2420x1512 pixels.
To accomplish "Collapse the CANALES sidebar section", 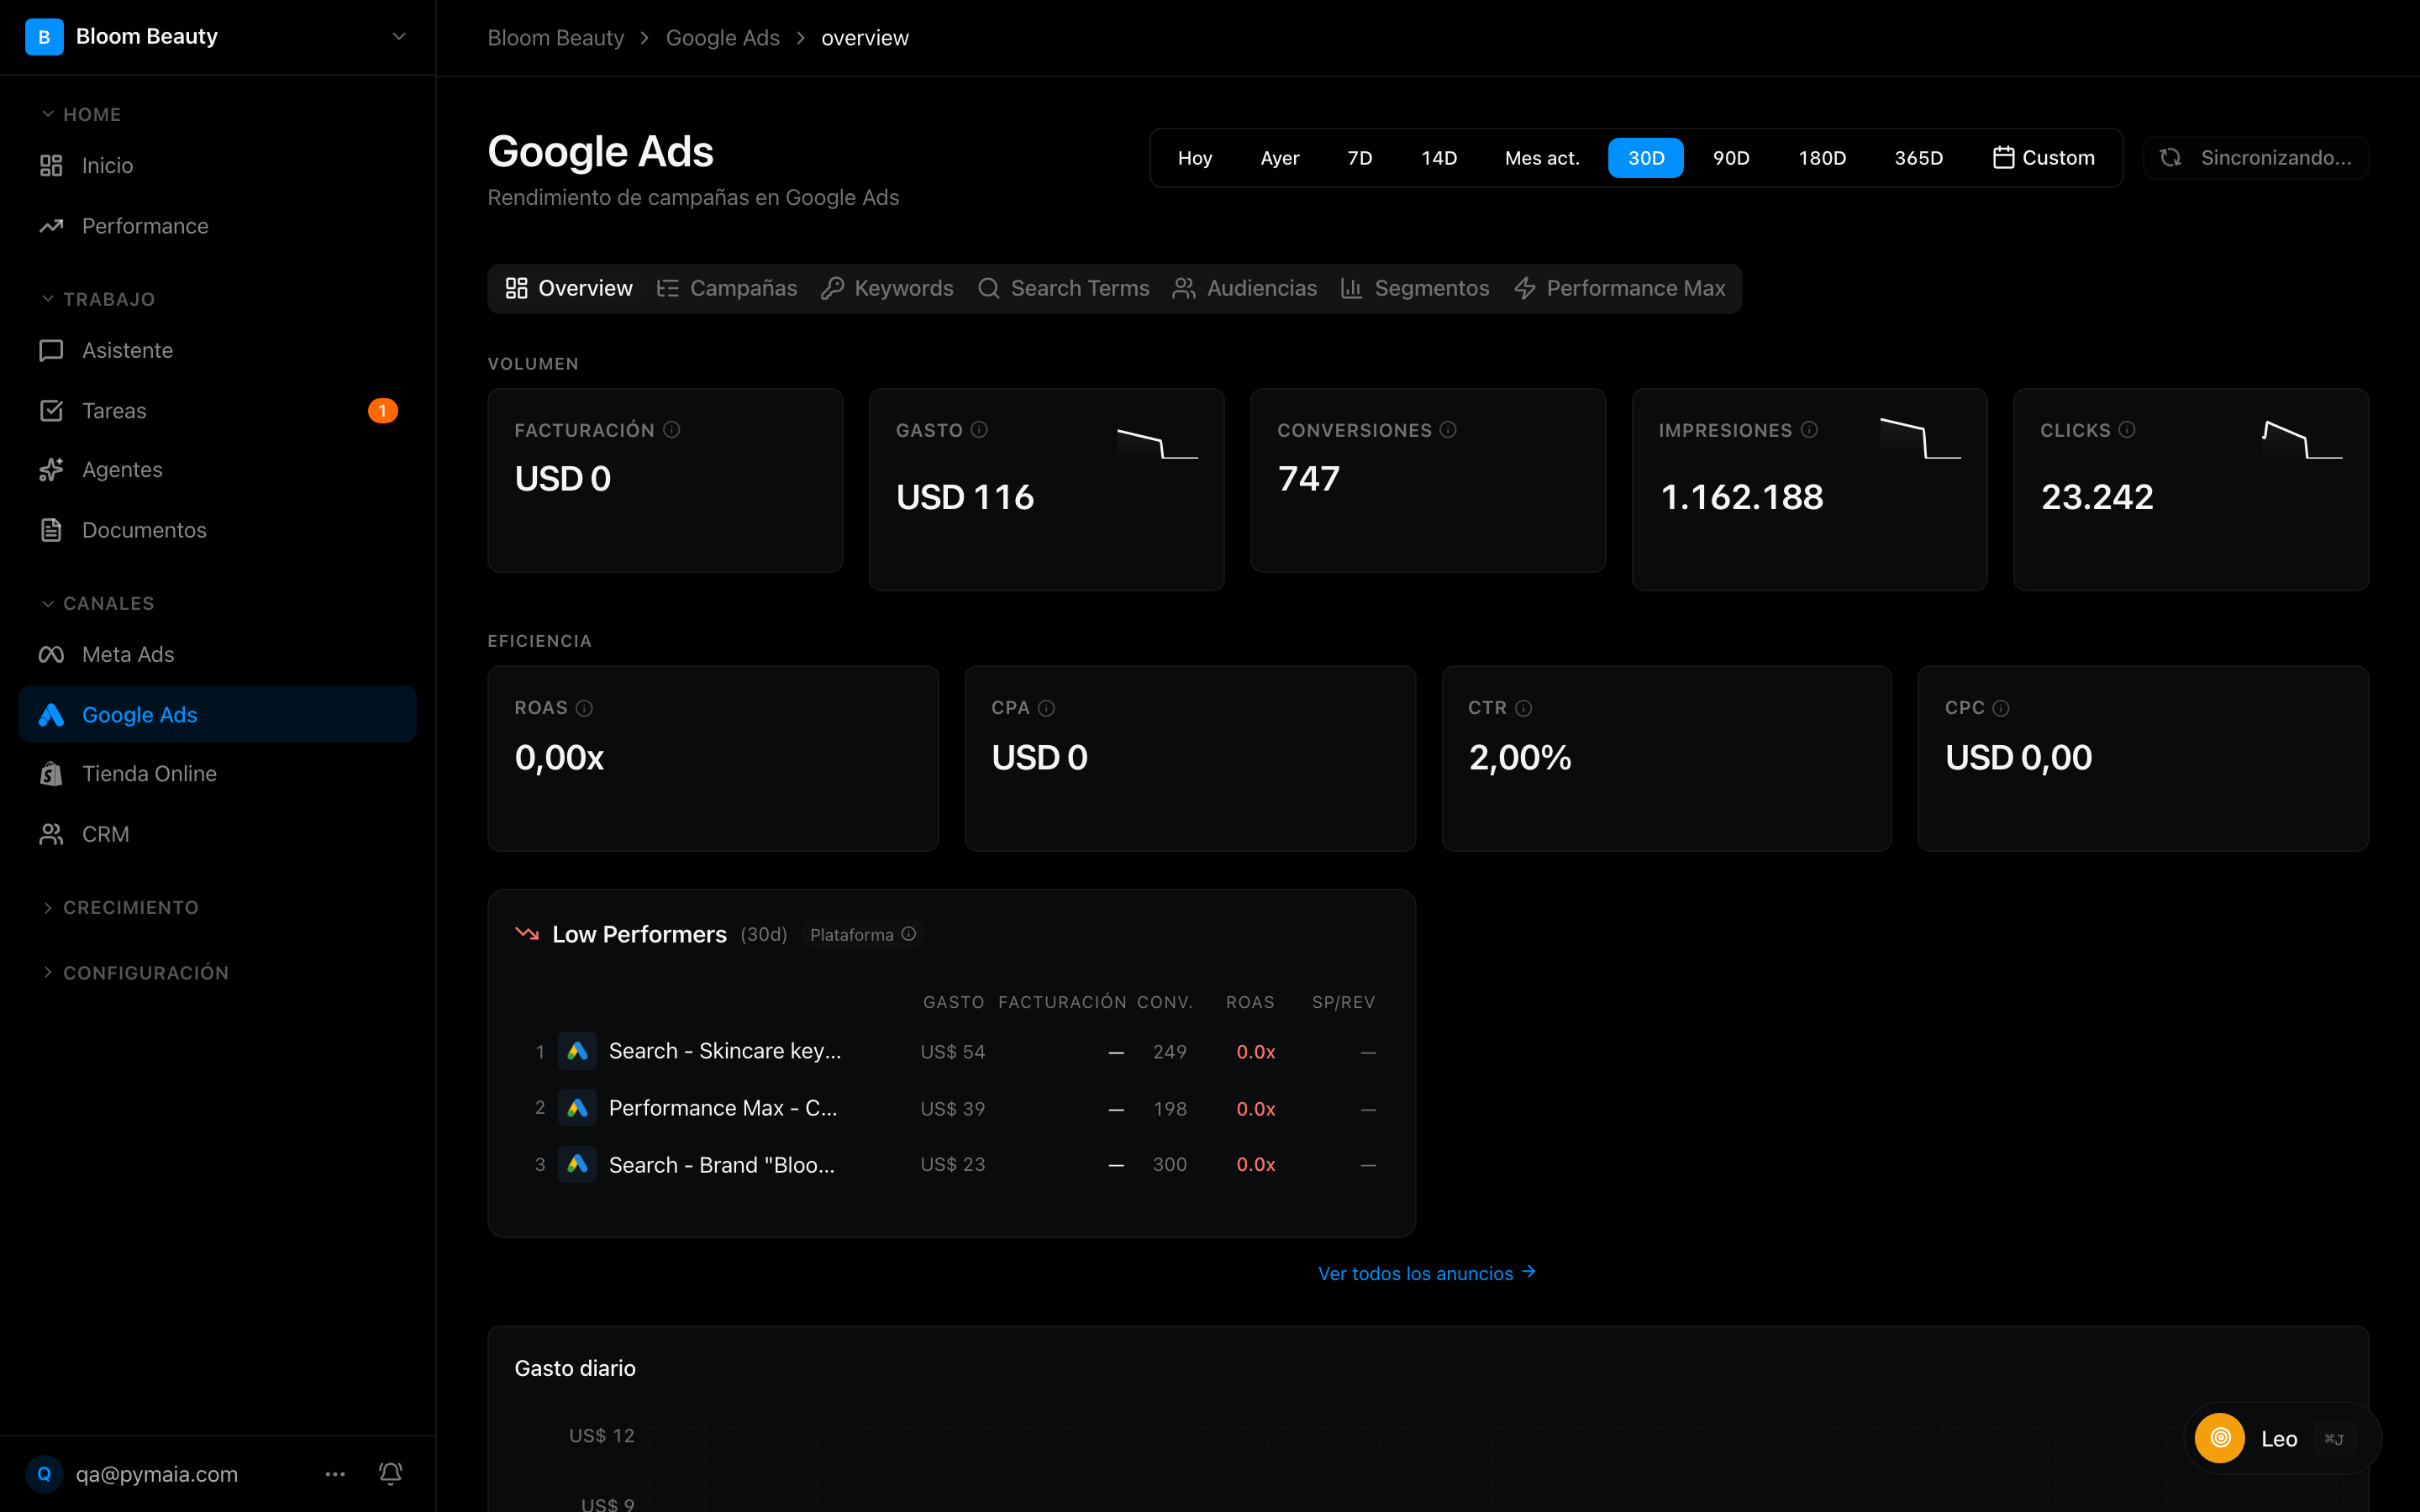I will click(98, 603).
